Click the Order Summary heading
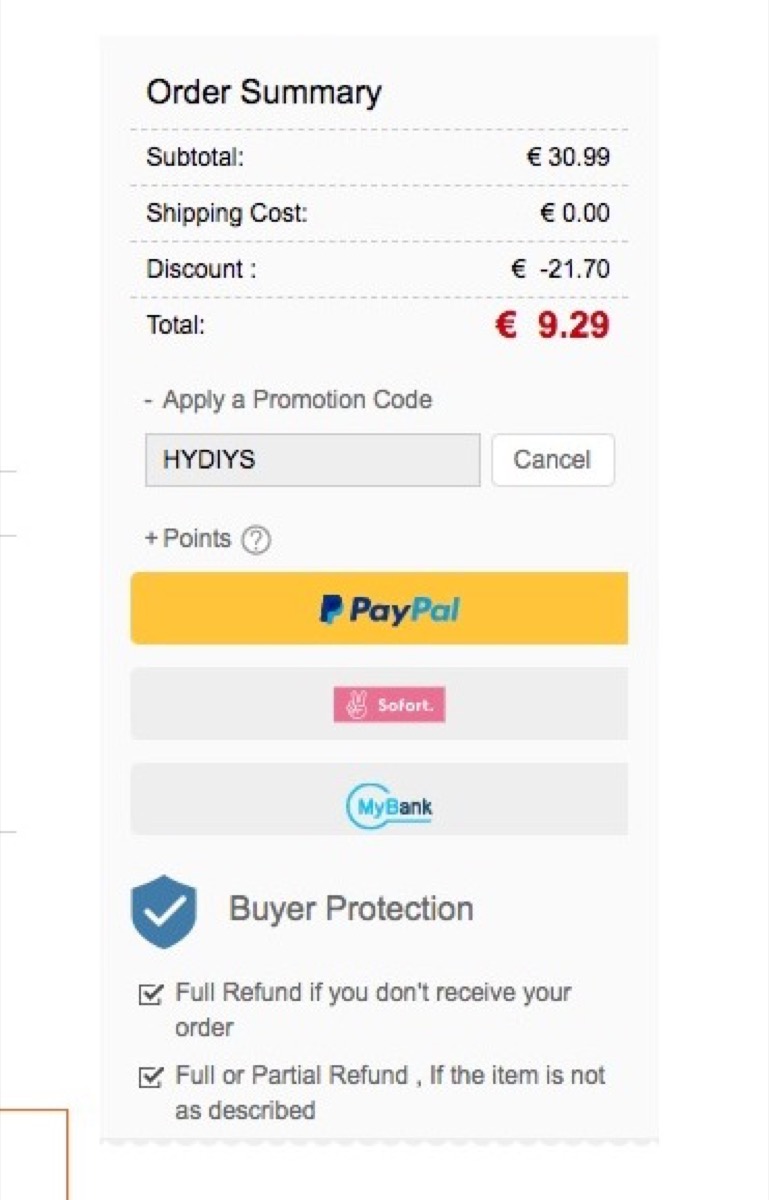 (264, 93)
